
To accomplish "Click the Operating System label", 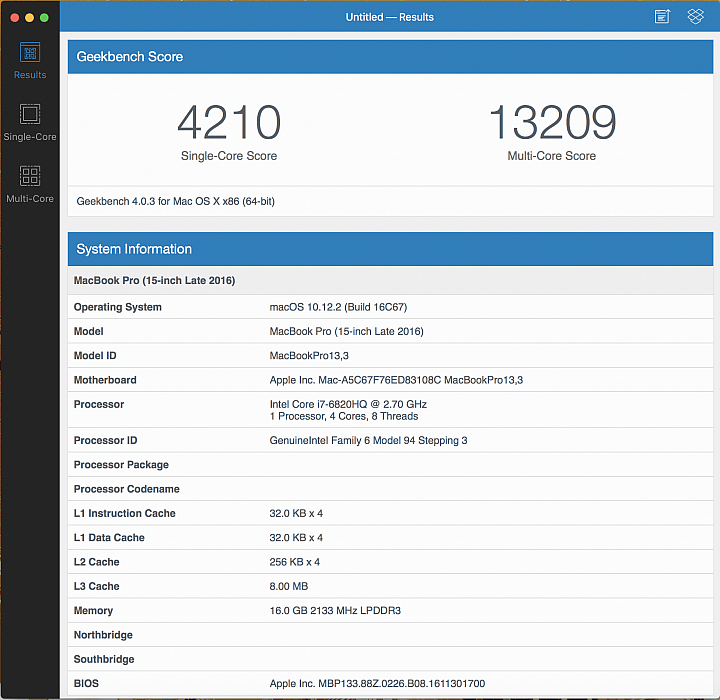I will coord(118,307).
